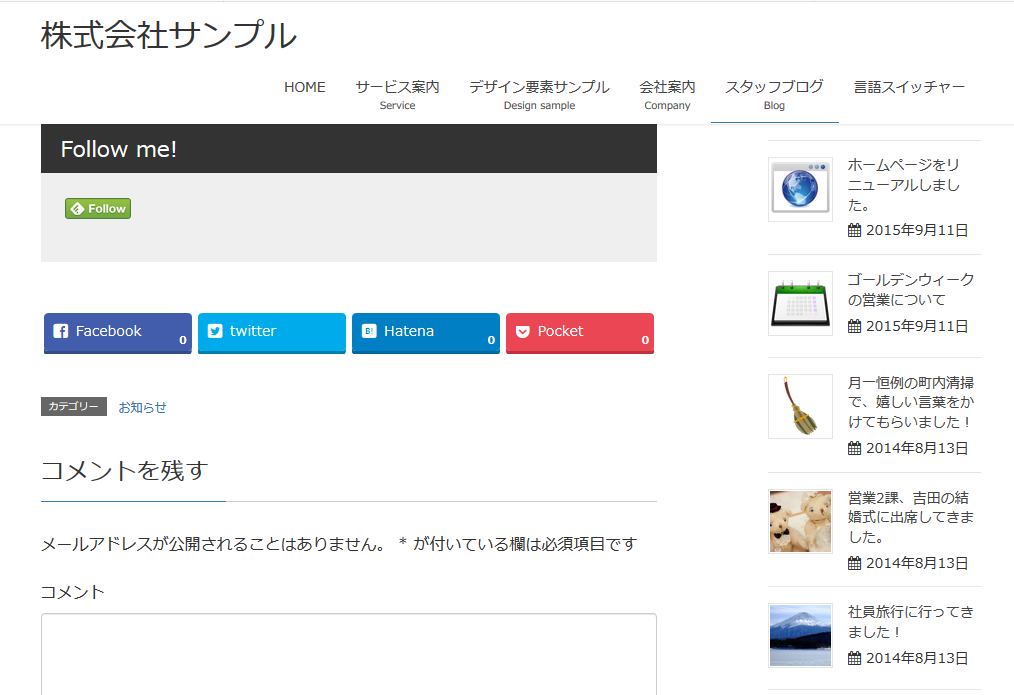Click the Follow me! heading
This screenshot has height=695, width=1014.
tap(119, 149)
